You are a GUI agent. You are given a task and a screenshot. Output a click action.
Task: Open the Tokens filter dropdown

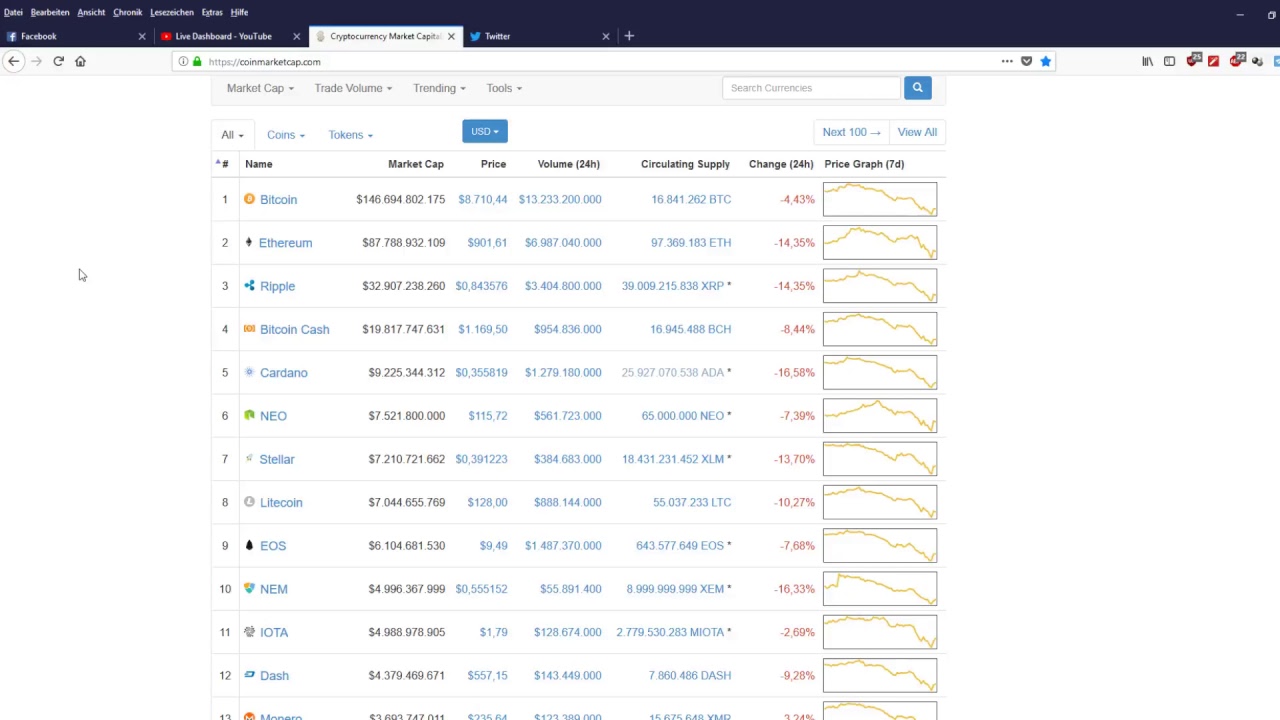click(x=350, y=135)
